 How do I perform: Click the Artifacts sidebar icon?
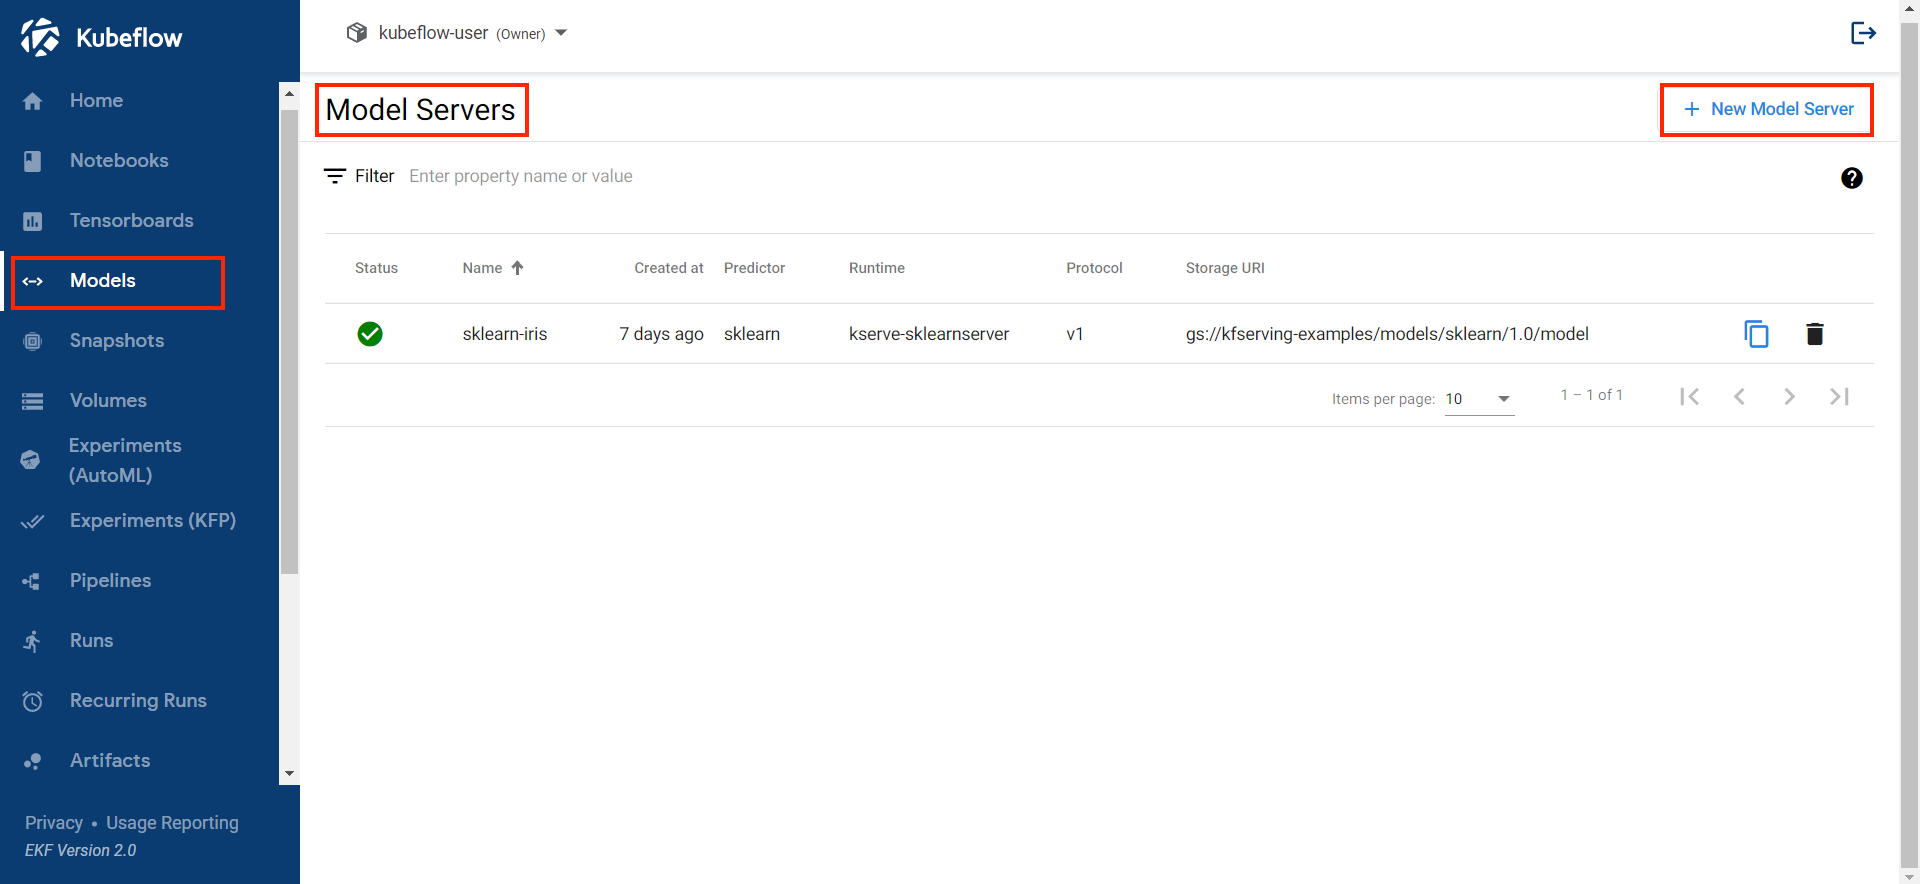pyautogui.click(x=32, y=761)
